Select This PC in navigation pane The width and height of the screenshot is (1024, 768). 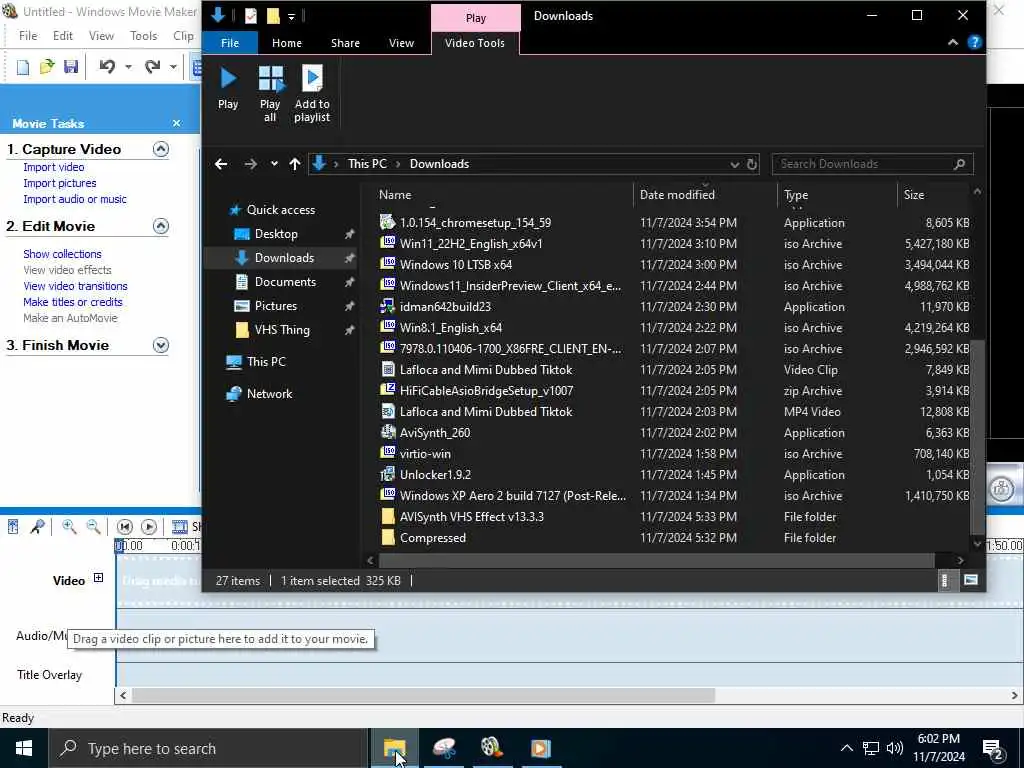click(x=265, y=362)
